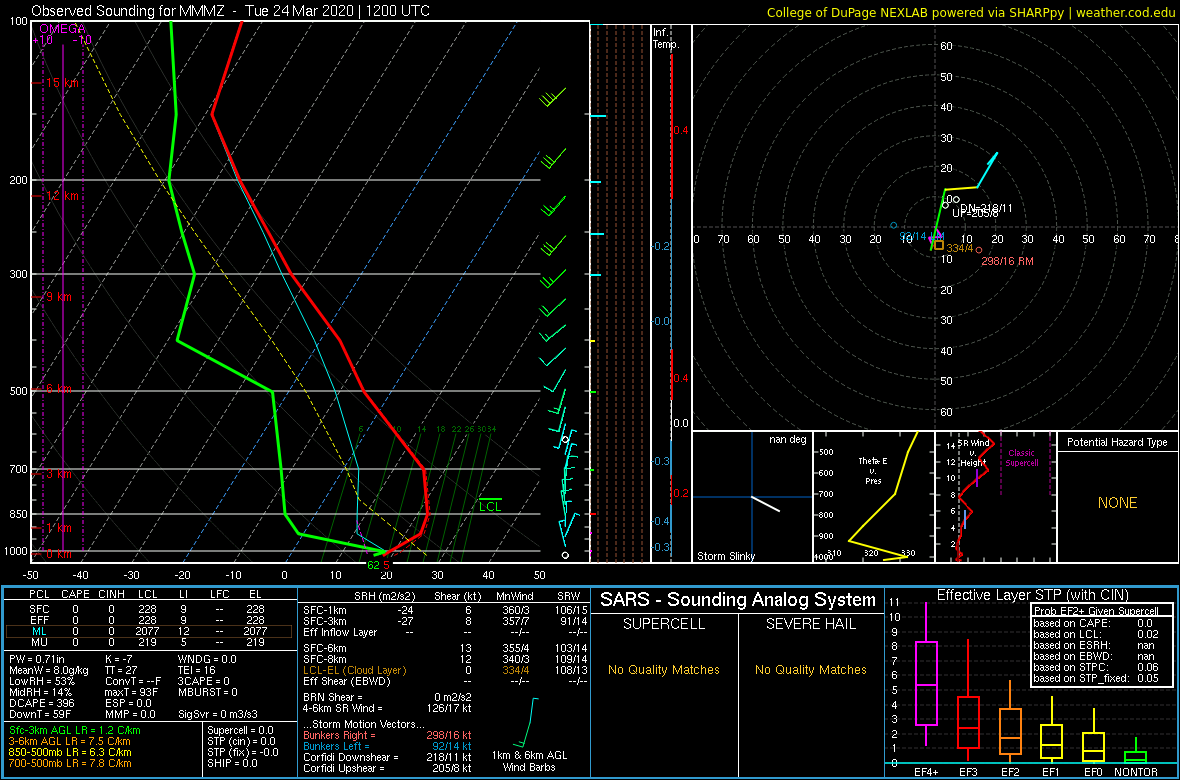Screen dimensions: 1180x780
Task: Click the green LCL marker on the skew-T
Action: pyautogui.click(x=490, y=506)
